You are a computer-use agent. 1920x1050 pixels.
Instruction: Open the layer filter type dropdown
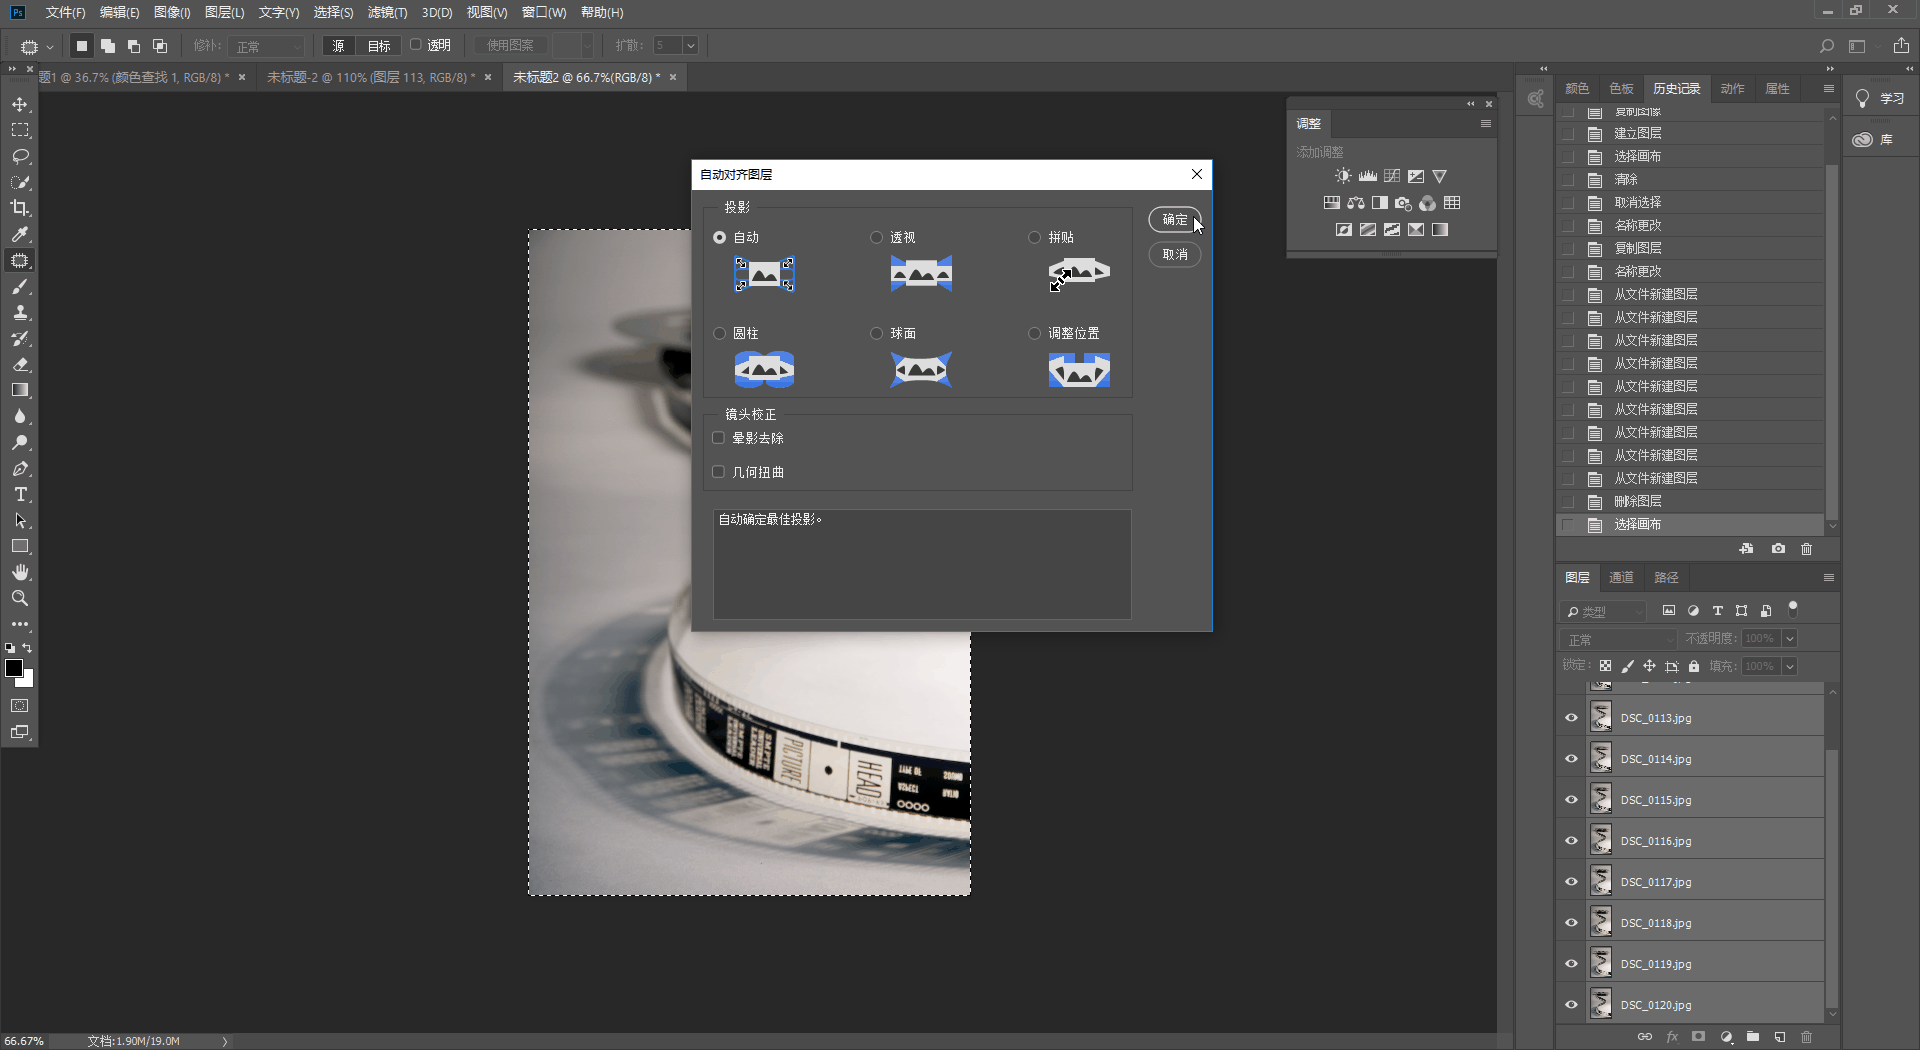1606,611
